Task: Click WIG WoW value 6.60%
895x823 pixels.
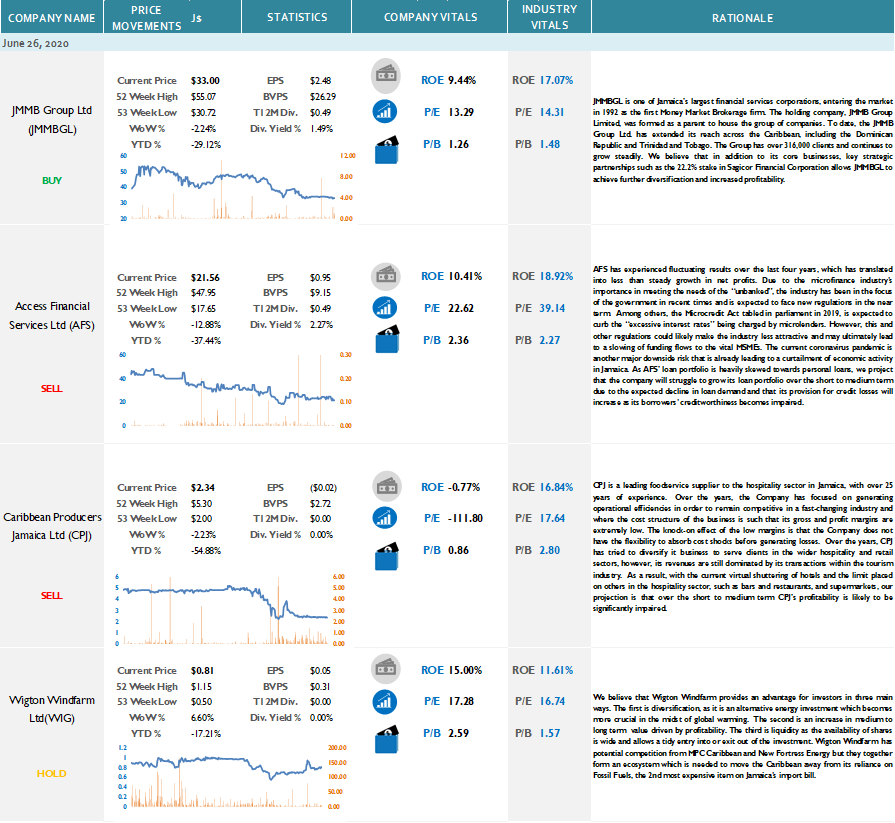Action: [202, 718]
